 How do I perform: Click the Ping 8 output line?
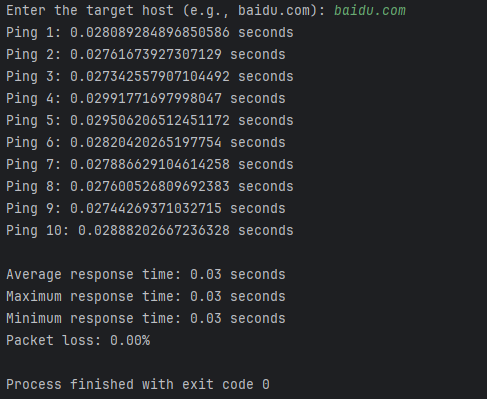150,187
